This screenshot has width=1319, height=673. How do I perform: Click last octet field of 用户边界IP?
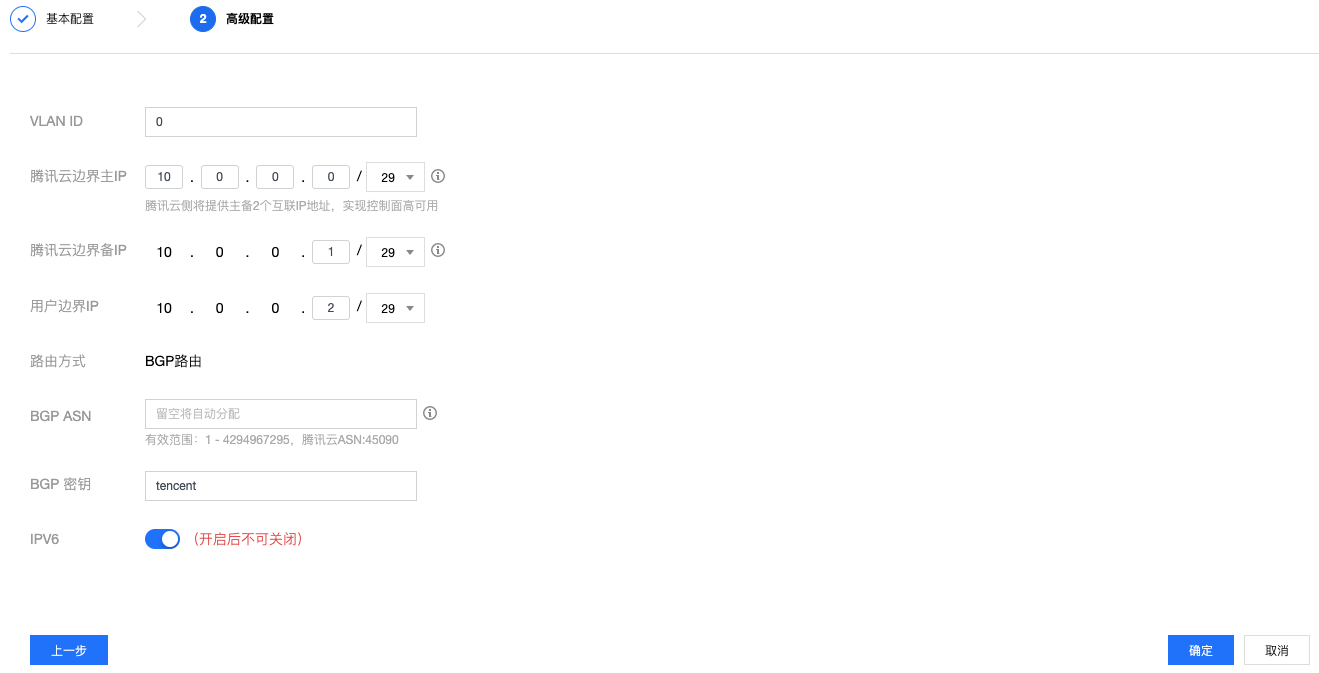[331, 308]
